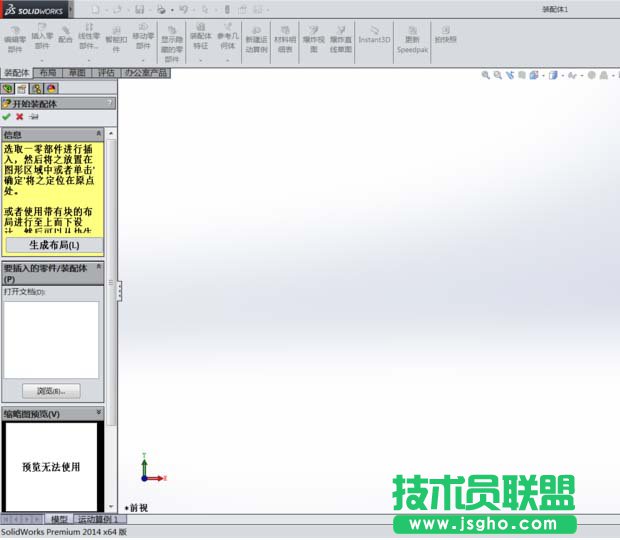
Task: Switch to the 草图 tab
Action: [x=77, y=73]
